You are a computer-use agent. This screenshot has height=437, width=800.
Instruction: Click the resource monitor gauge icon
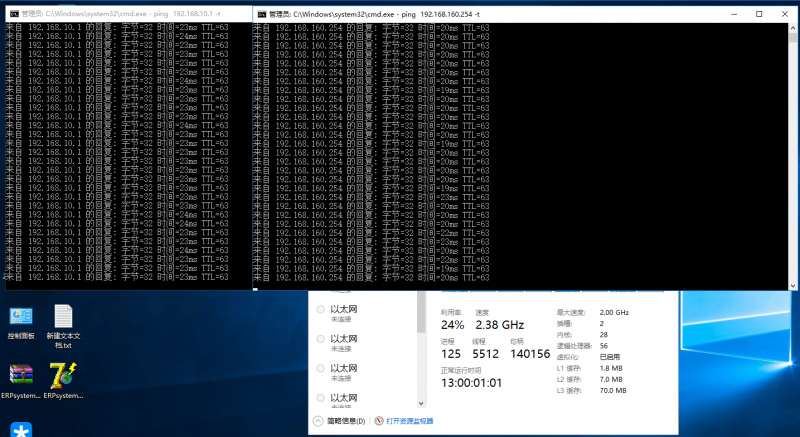(379, 421)
